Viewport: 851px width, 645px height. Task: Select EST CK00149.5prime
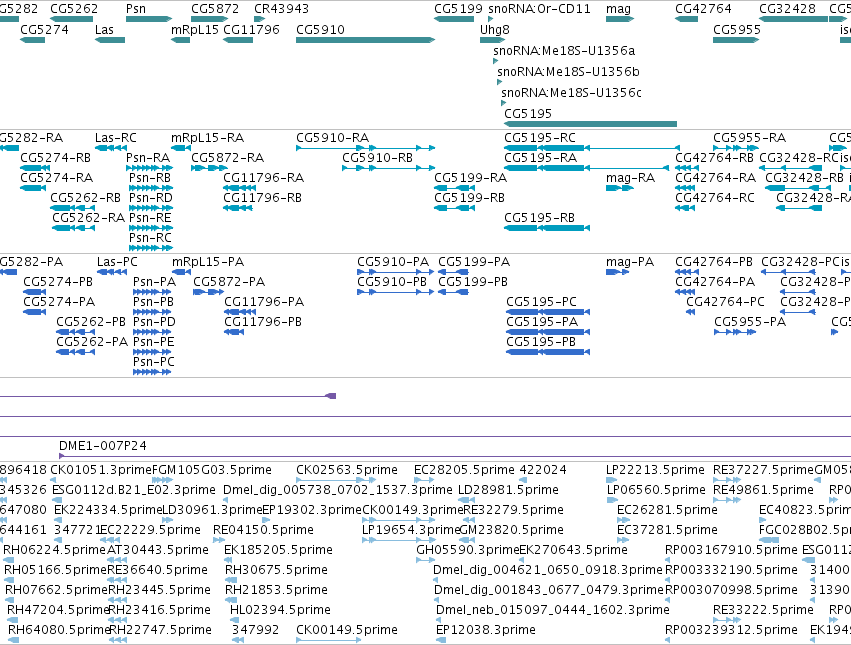[347, 630]
